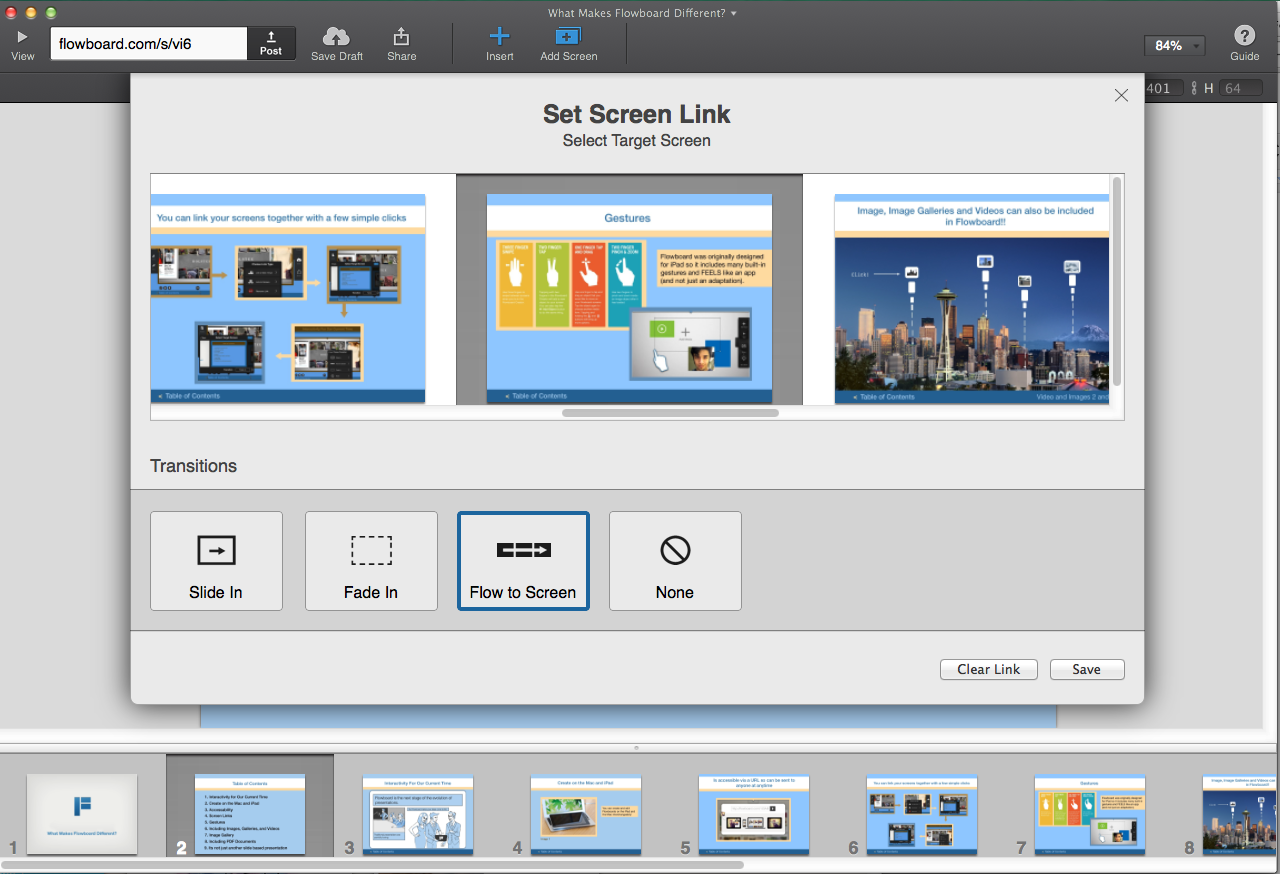Open the Guide help icon
This screenshot has width=1280, height=874.
[1244, 36]
